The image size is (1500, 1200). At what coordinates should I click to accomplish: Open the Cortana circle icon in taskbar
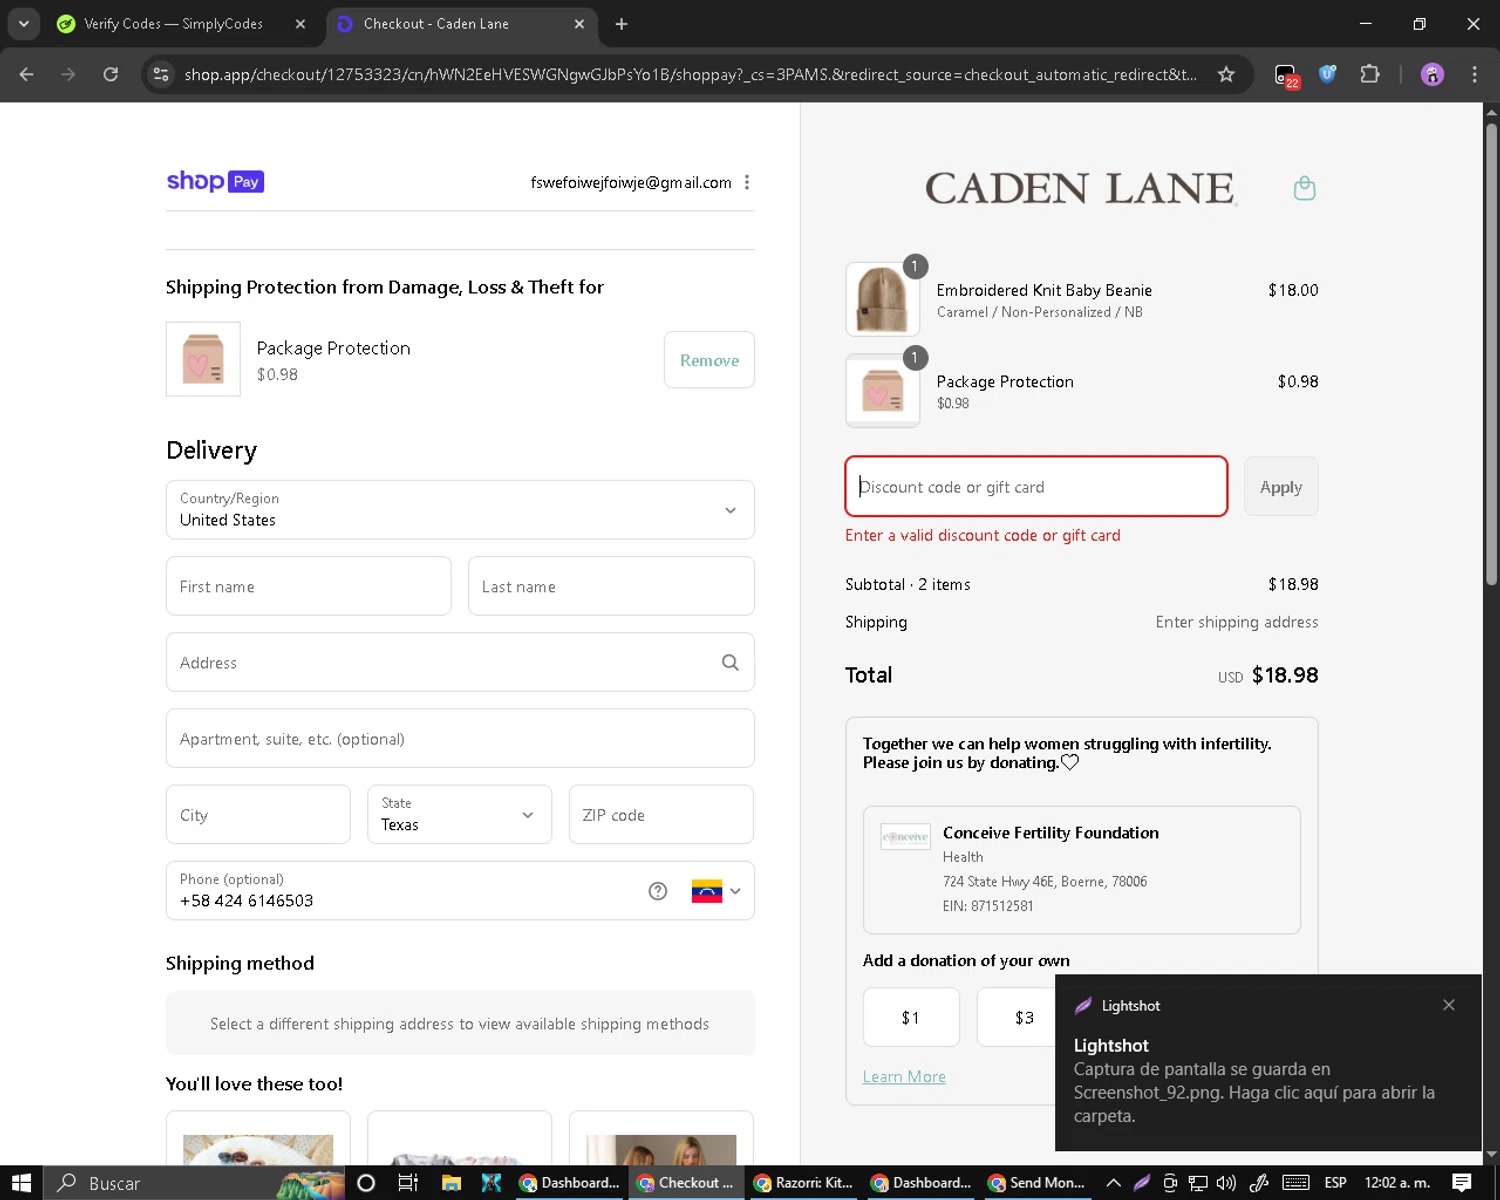(x=366, y=1183)
